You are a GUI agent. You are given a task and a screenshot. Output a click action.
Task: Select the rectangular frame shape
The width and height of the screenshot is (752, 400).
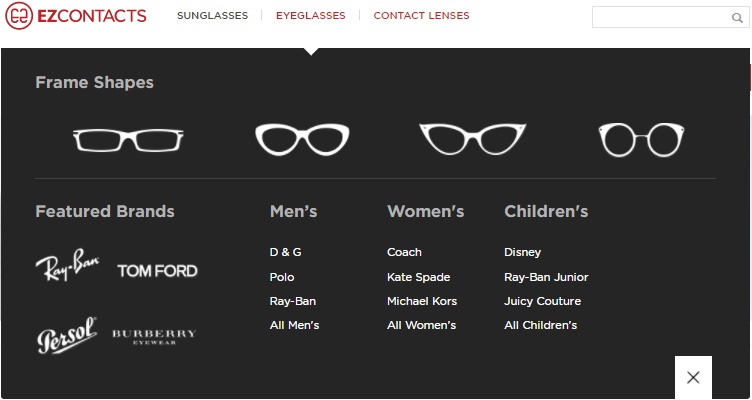[x=128, y=140]
